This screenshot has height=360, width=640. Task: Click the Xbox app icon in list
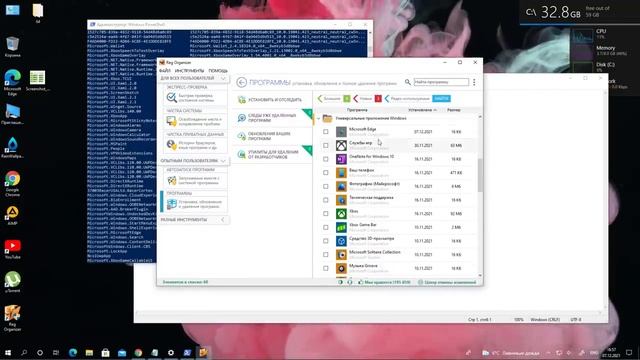341,213
